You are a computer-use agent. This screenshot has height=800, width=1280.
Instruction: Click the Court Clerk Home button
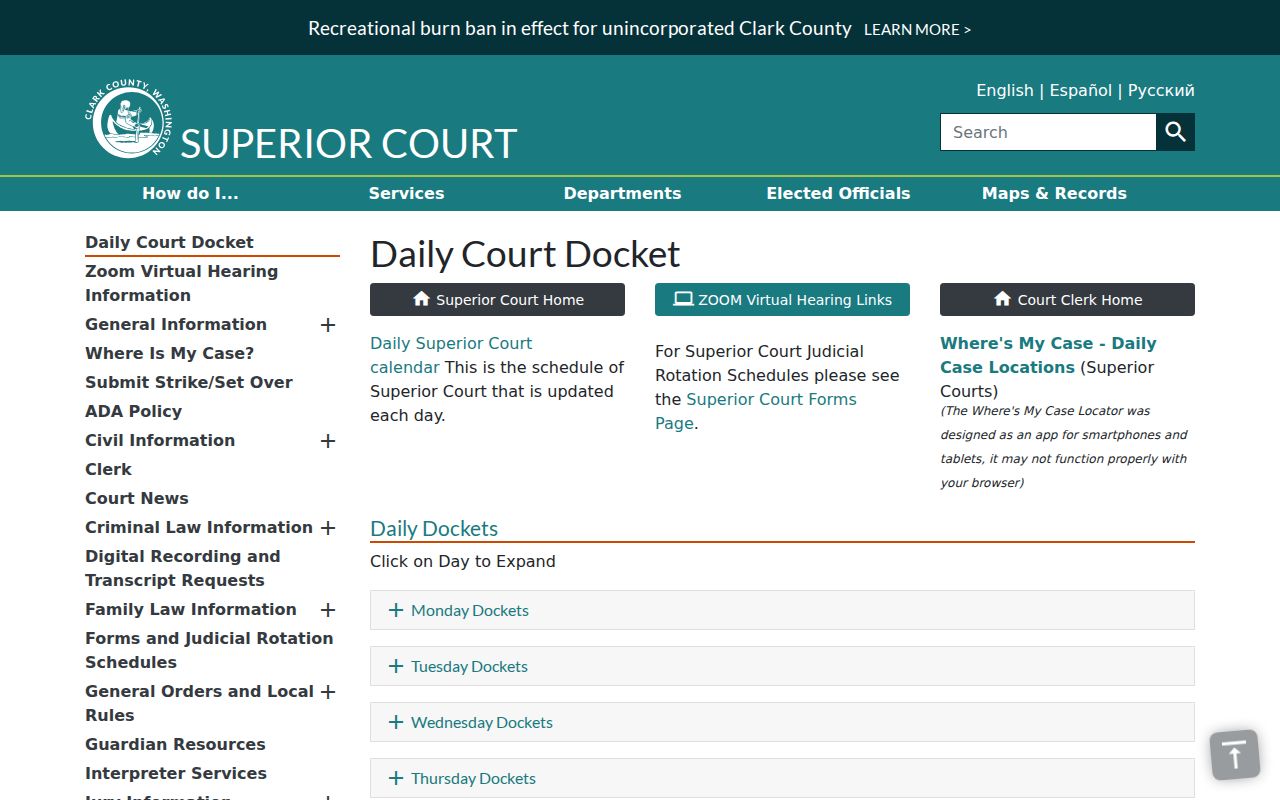click(x=1067, y=300)
